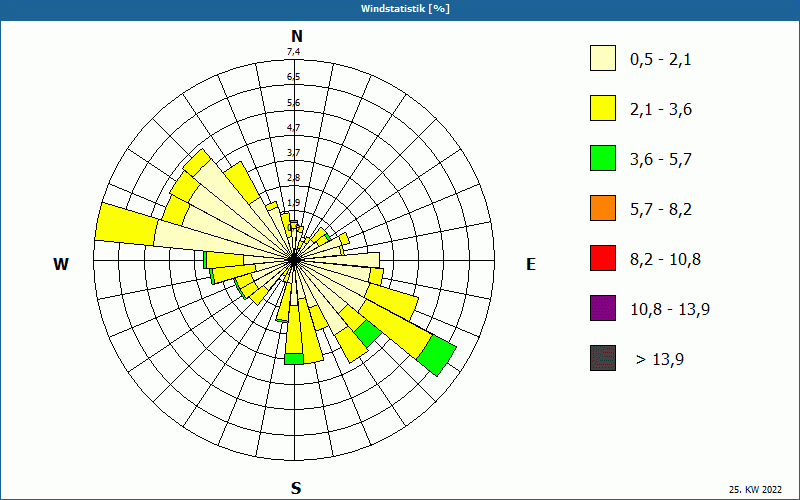Screen dimensions: 800x500
Task: Click the 3,6 - 5,7 legend text
Action: (x=661, y=160)
